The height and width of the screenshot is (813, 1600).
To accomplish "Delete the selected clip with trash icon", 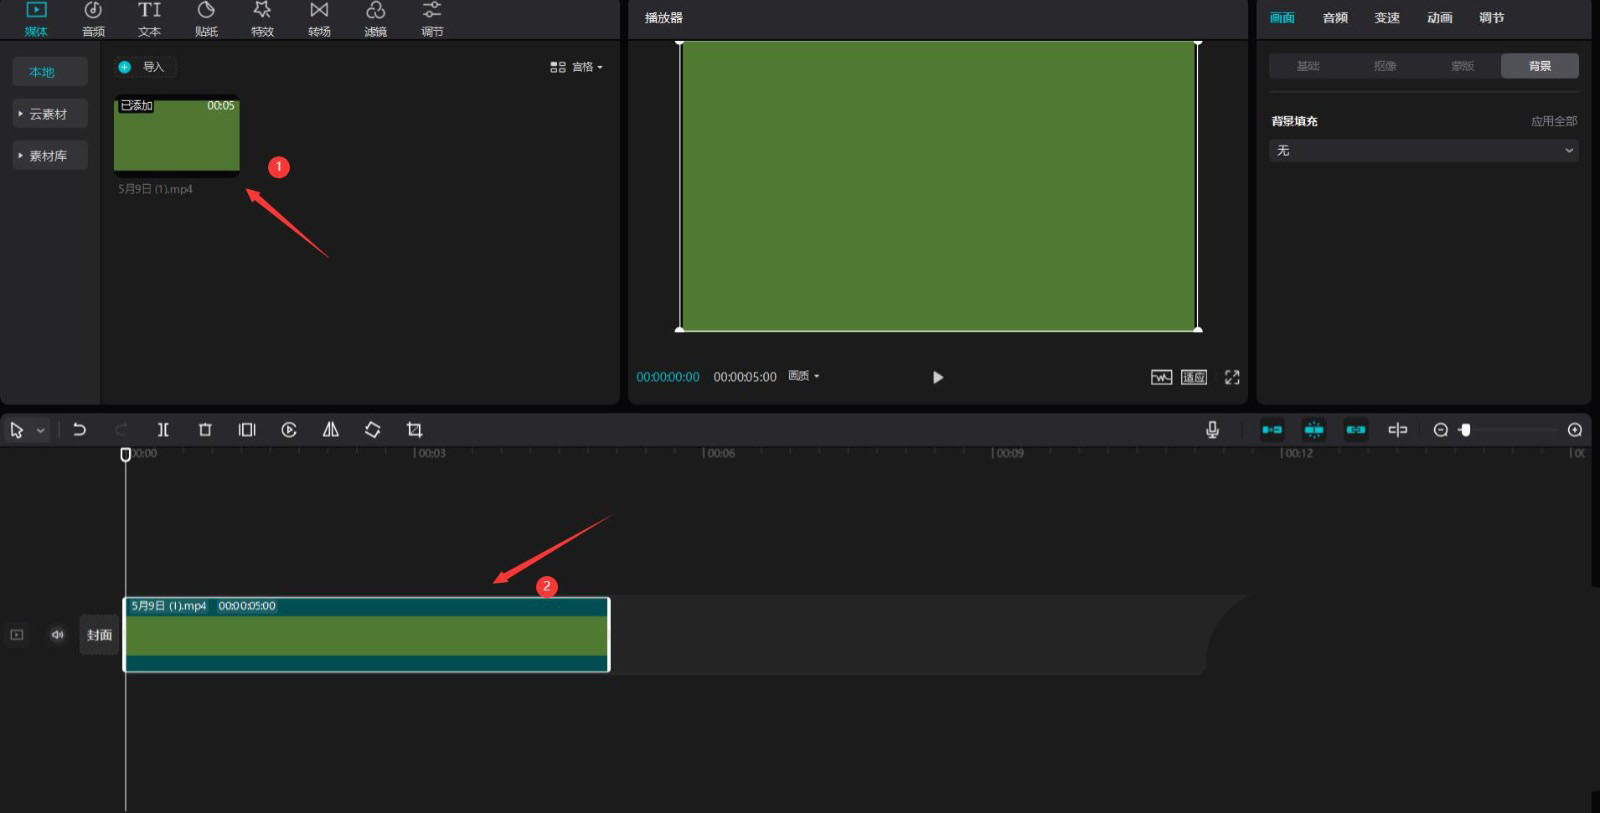I will (x=205, y=430).
